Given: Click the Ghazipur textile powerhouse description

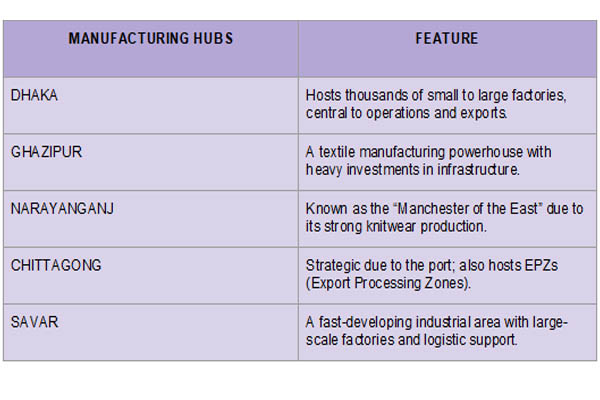Looking at the screenshot, I should pos(428,161).
